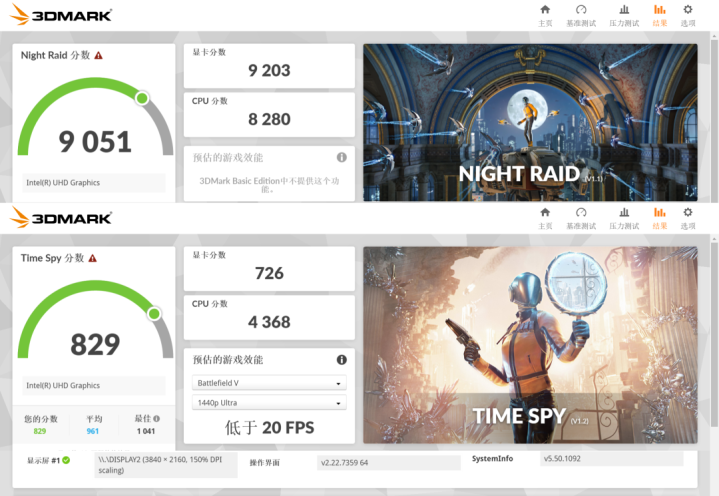The image size is (719, 496).
Task: Click the Night Raid scene thumbnail
Action: [531, 122]
